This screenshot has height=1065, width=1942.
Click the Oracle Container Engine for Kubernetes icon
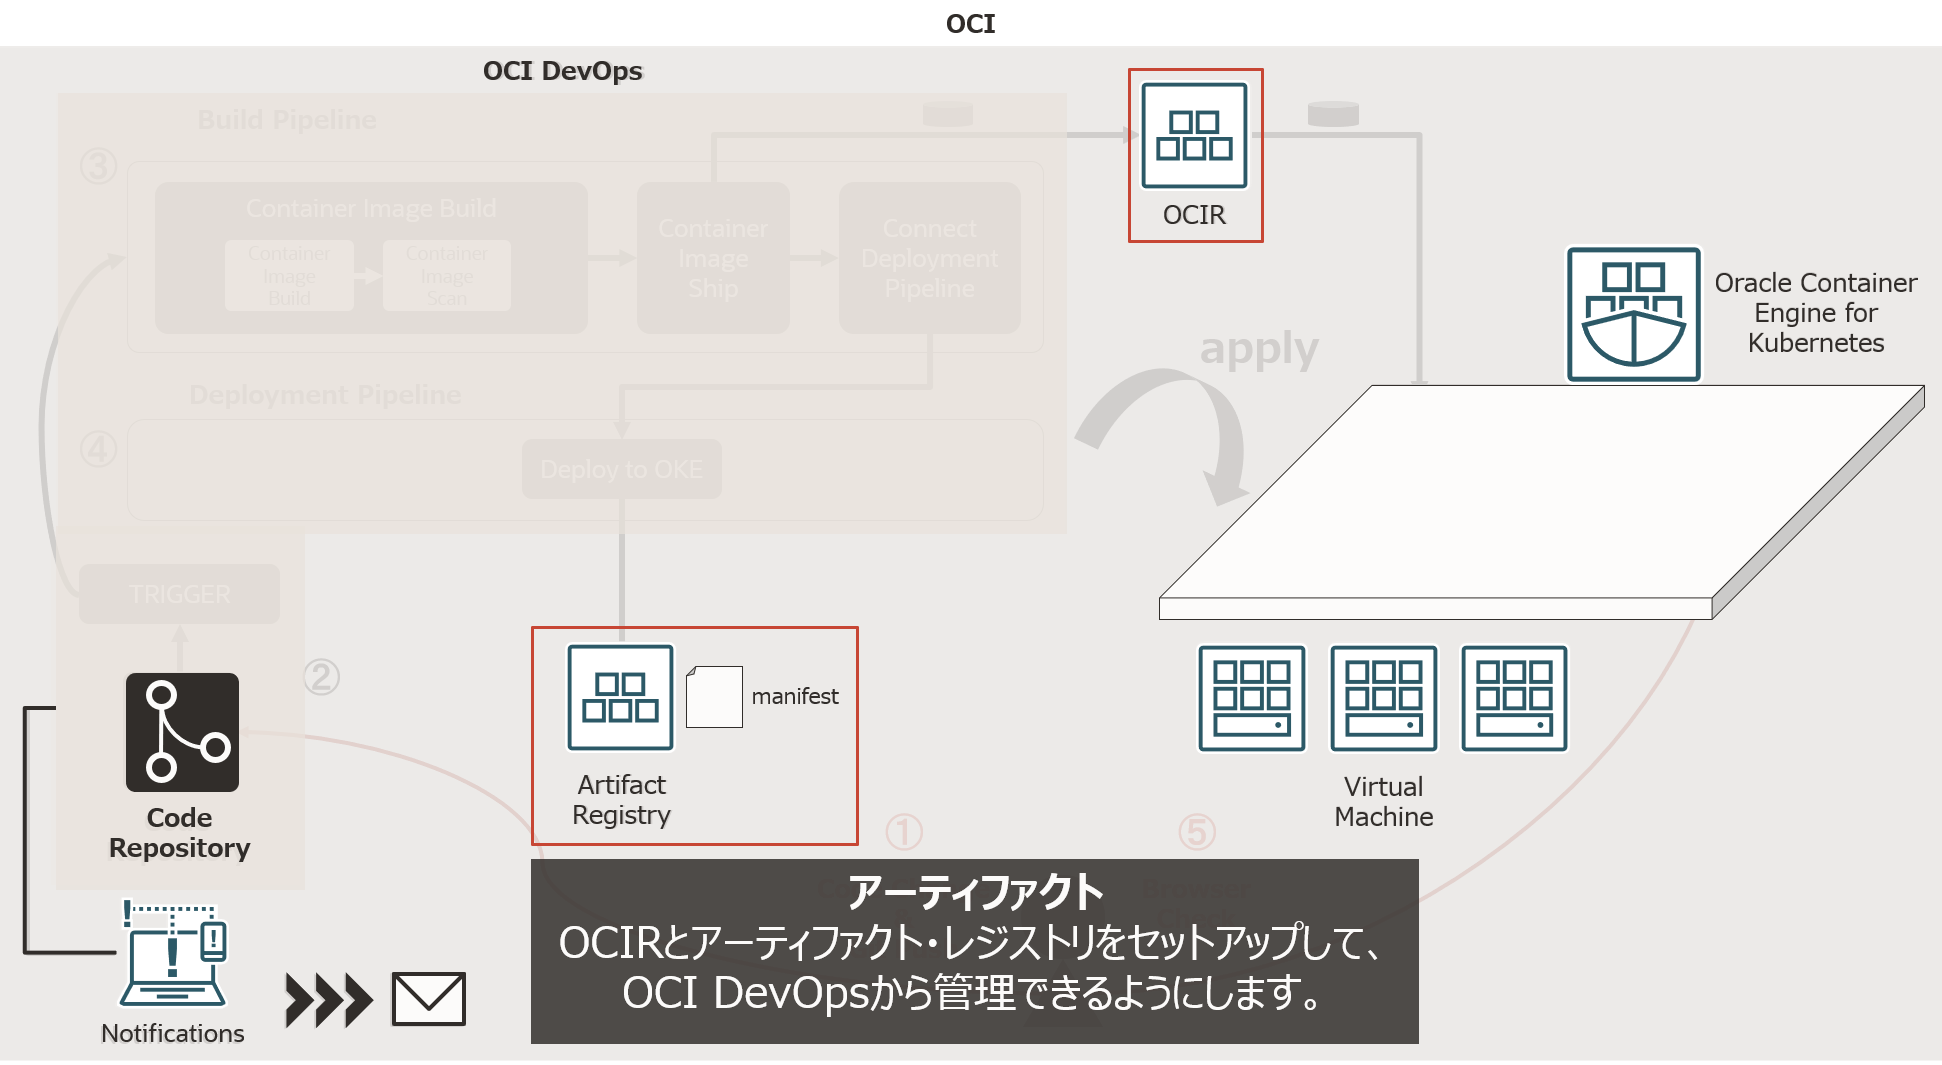[x=1633, y=314]
